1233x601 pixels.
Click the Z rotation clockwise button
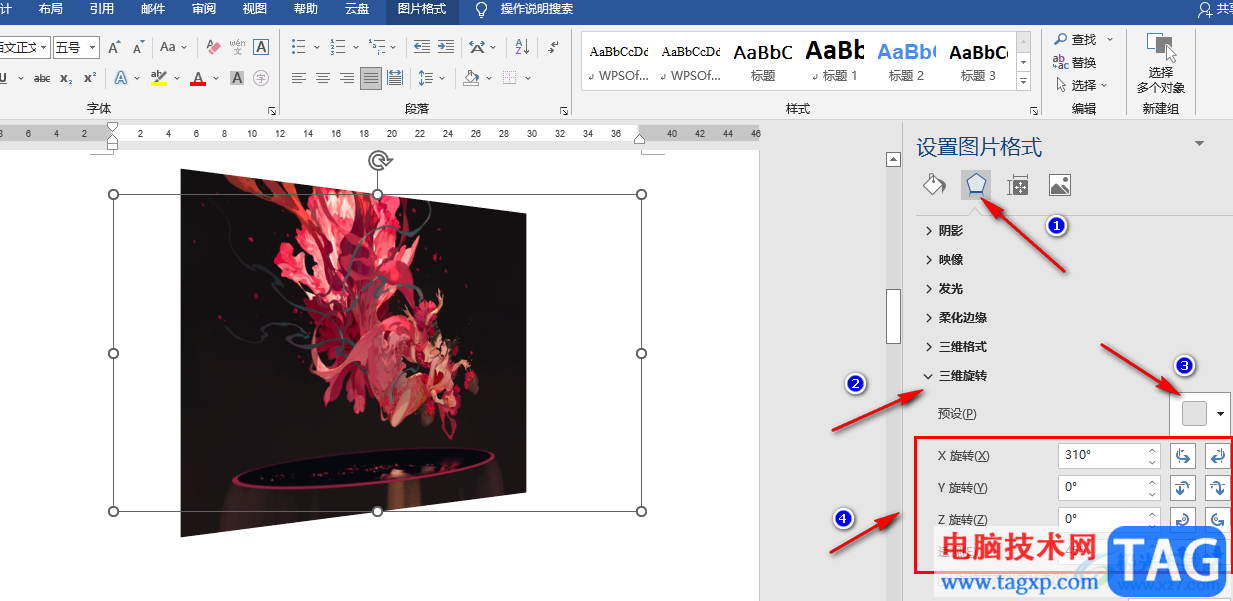point(1184,519)
